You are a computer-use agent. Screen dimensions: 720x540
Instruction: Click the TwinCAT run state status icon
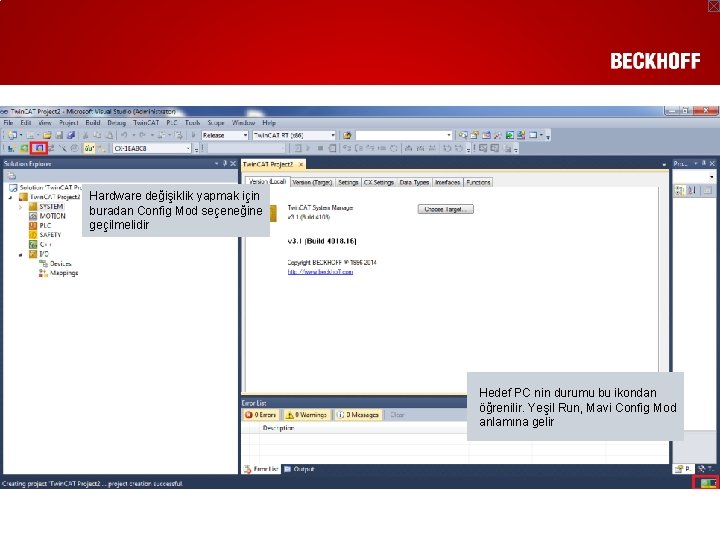pyautogui.click(x=708, y=483)
